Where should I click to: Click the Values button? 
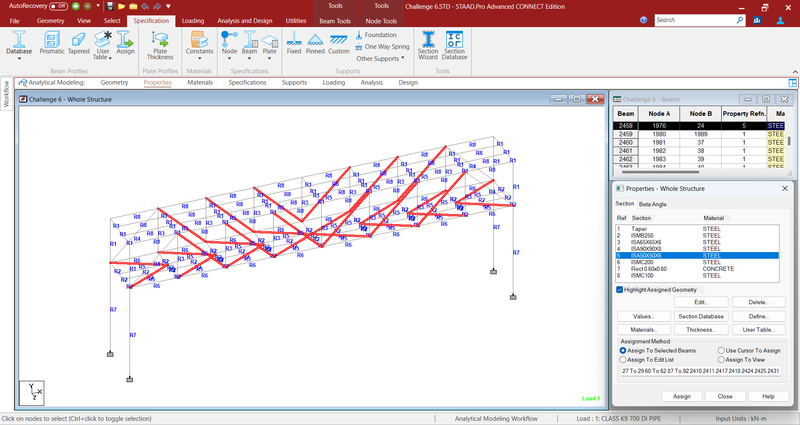pos(643,316)
